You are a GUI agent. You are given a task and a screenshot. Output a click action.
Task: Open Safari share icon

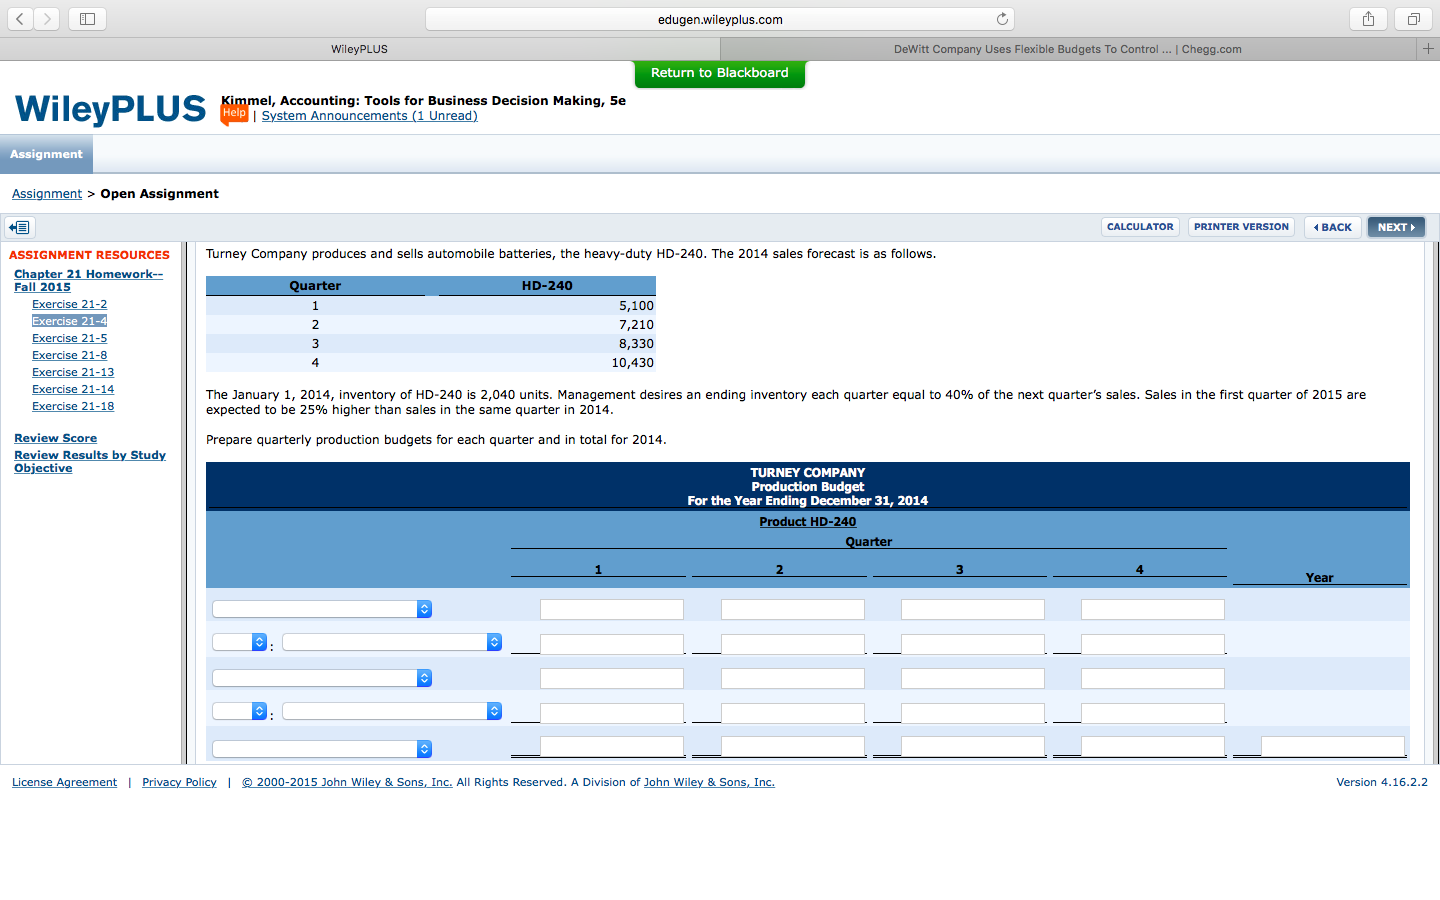[1368, 19]
